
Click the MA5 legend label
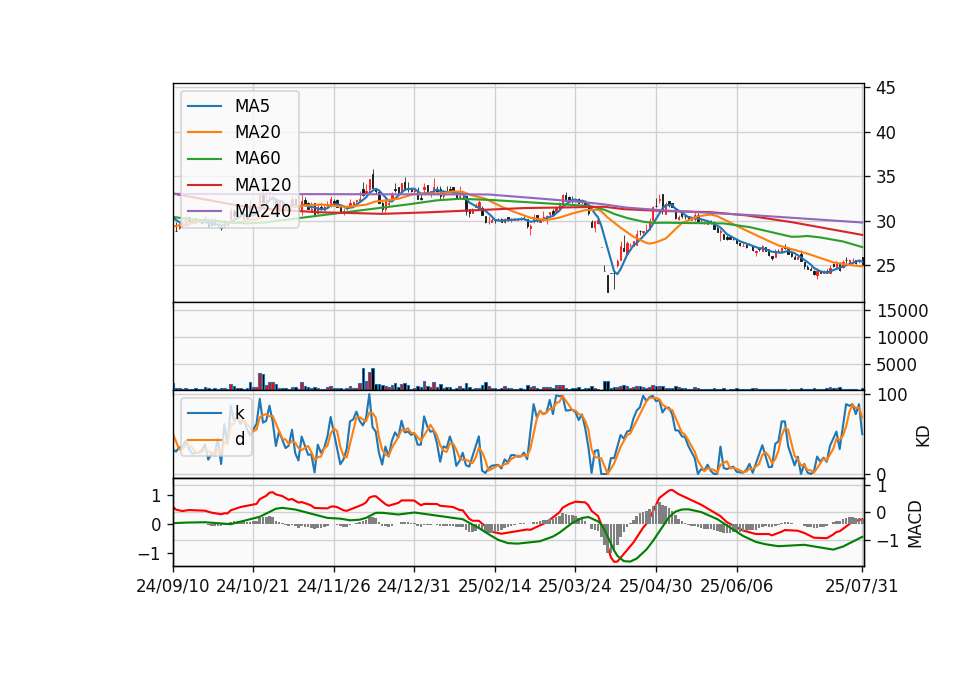coord(252,106)
